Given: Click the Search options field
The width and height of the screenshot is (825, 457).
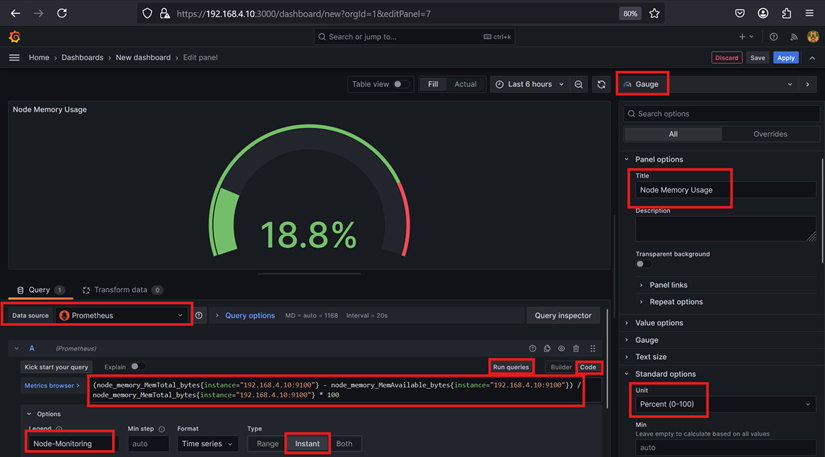Looking at the screenshot, I should pos(721,114).
